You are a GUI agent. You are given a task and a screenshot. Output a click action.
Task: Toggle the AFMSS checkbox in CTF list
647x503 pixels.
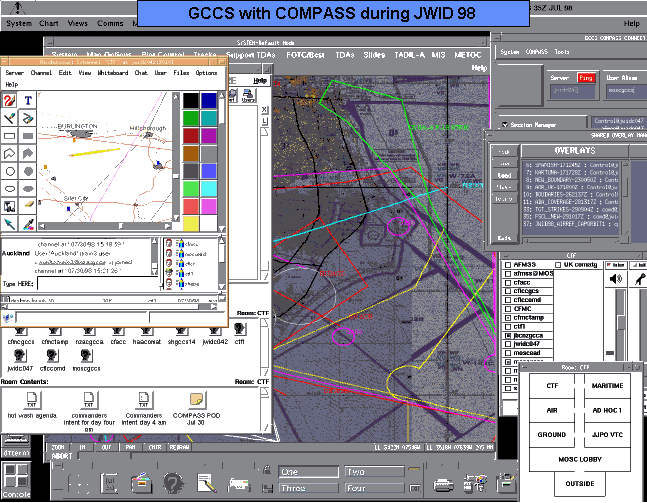click(x=508, y=264)
